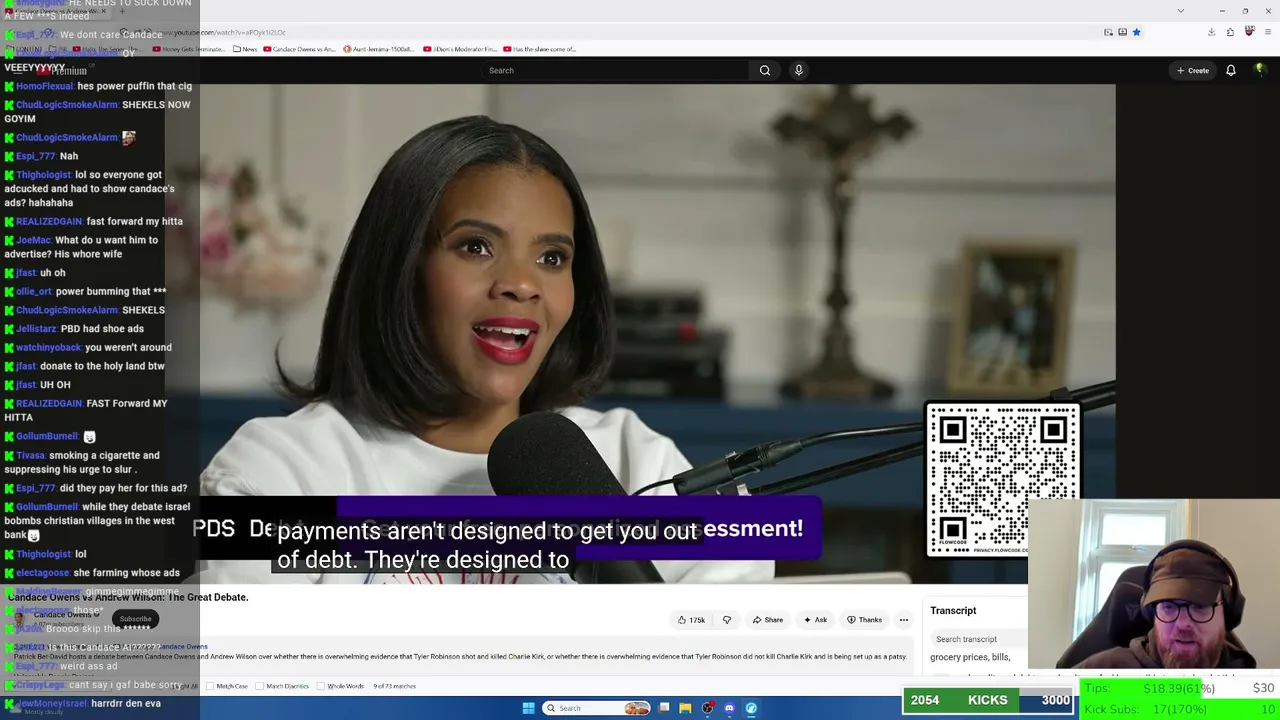Click the QR code overlay on video

point(1002,478)
